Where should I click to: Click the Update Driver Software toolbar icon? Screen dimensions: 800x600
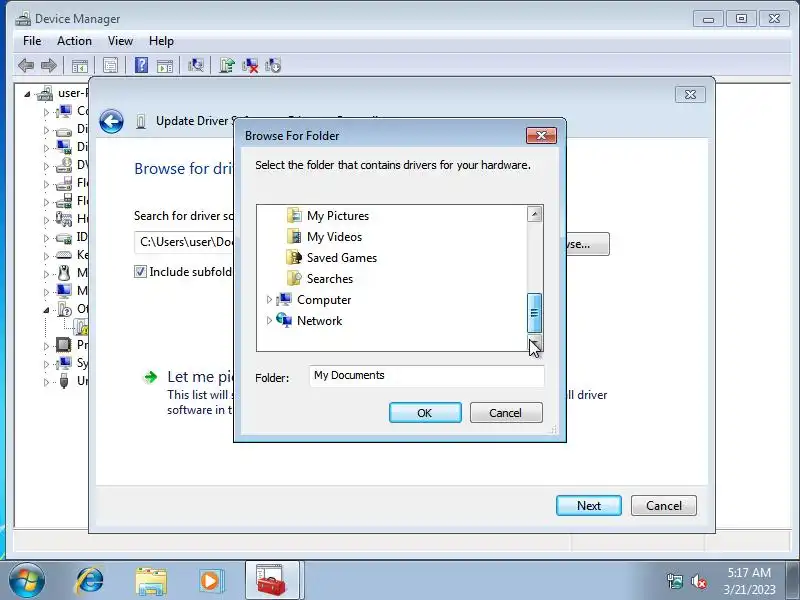pyautogui.click(x=227, y=65)
